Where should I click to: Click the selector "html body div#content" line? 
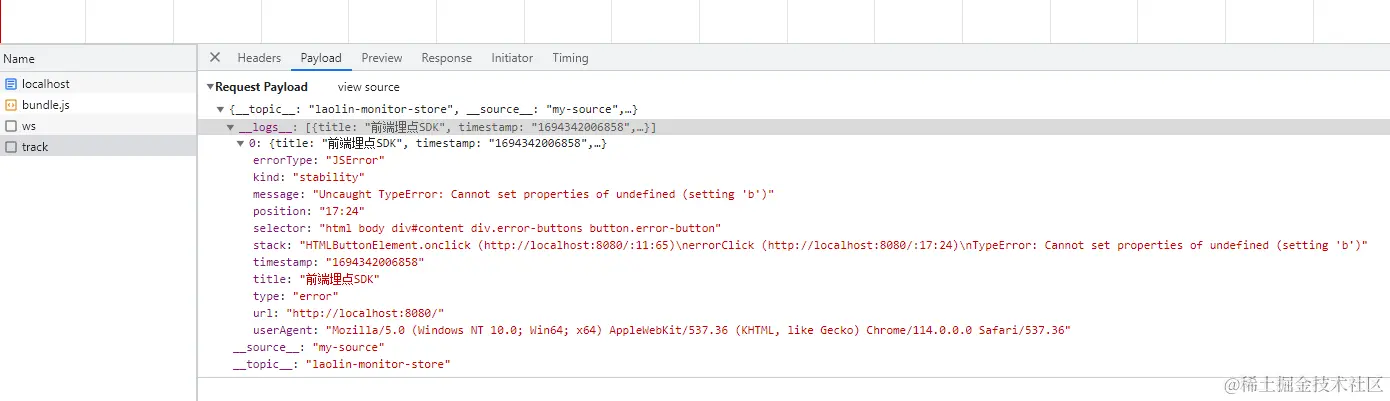[x=486, y=228]
